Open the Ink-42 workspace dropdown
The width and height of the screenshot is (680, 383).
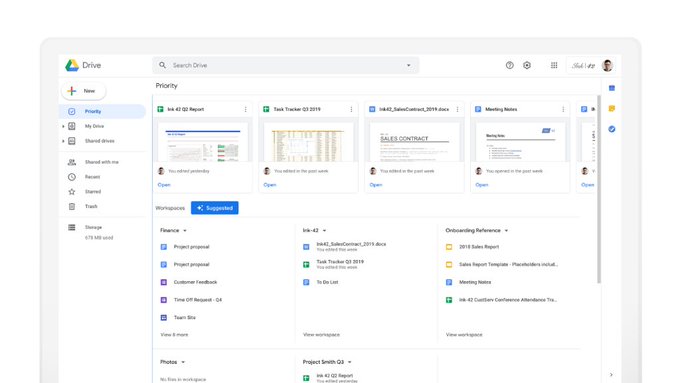pyautogui.click(x=324, y=231)
